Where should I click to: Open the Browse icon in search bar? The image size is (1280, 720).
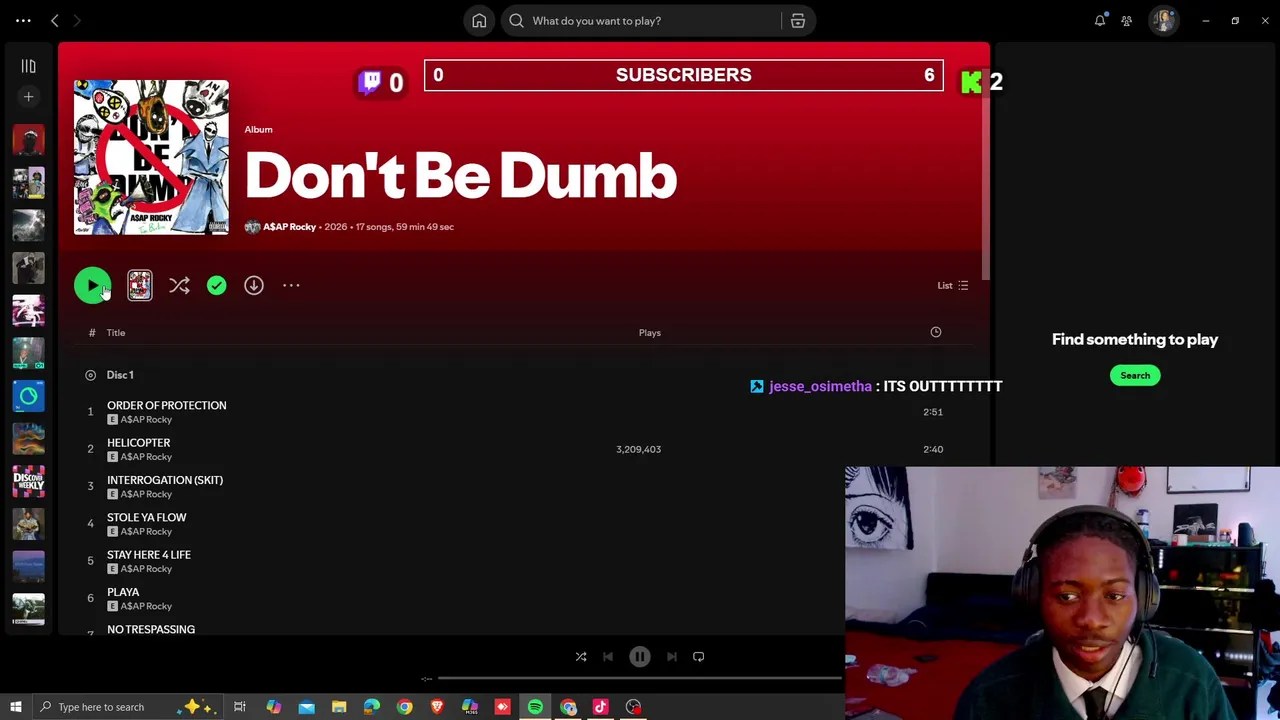tap(798, 21)
